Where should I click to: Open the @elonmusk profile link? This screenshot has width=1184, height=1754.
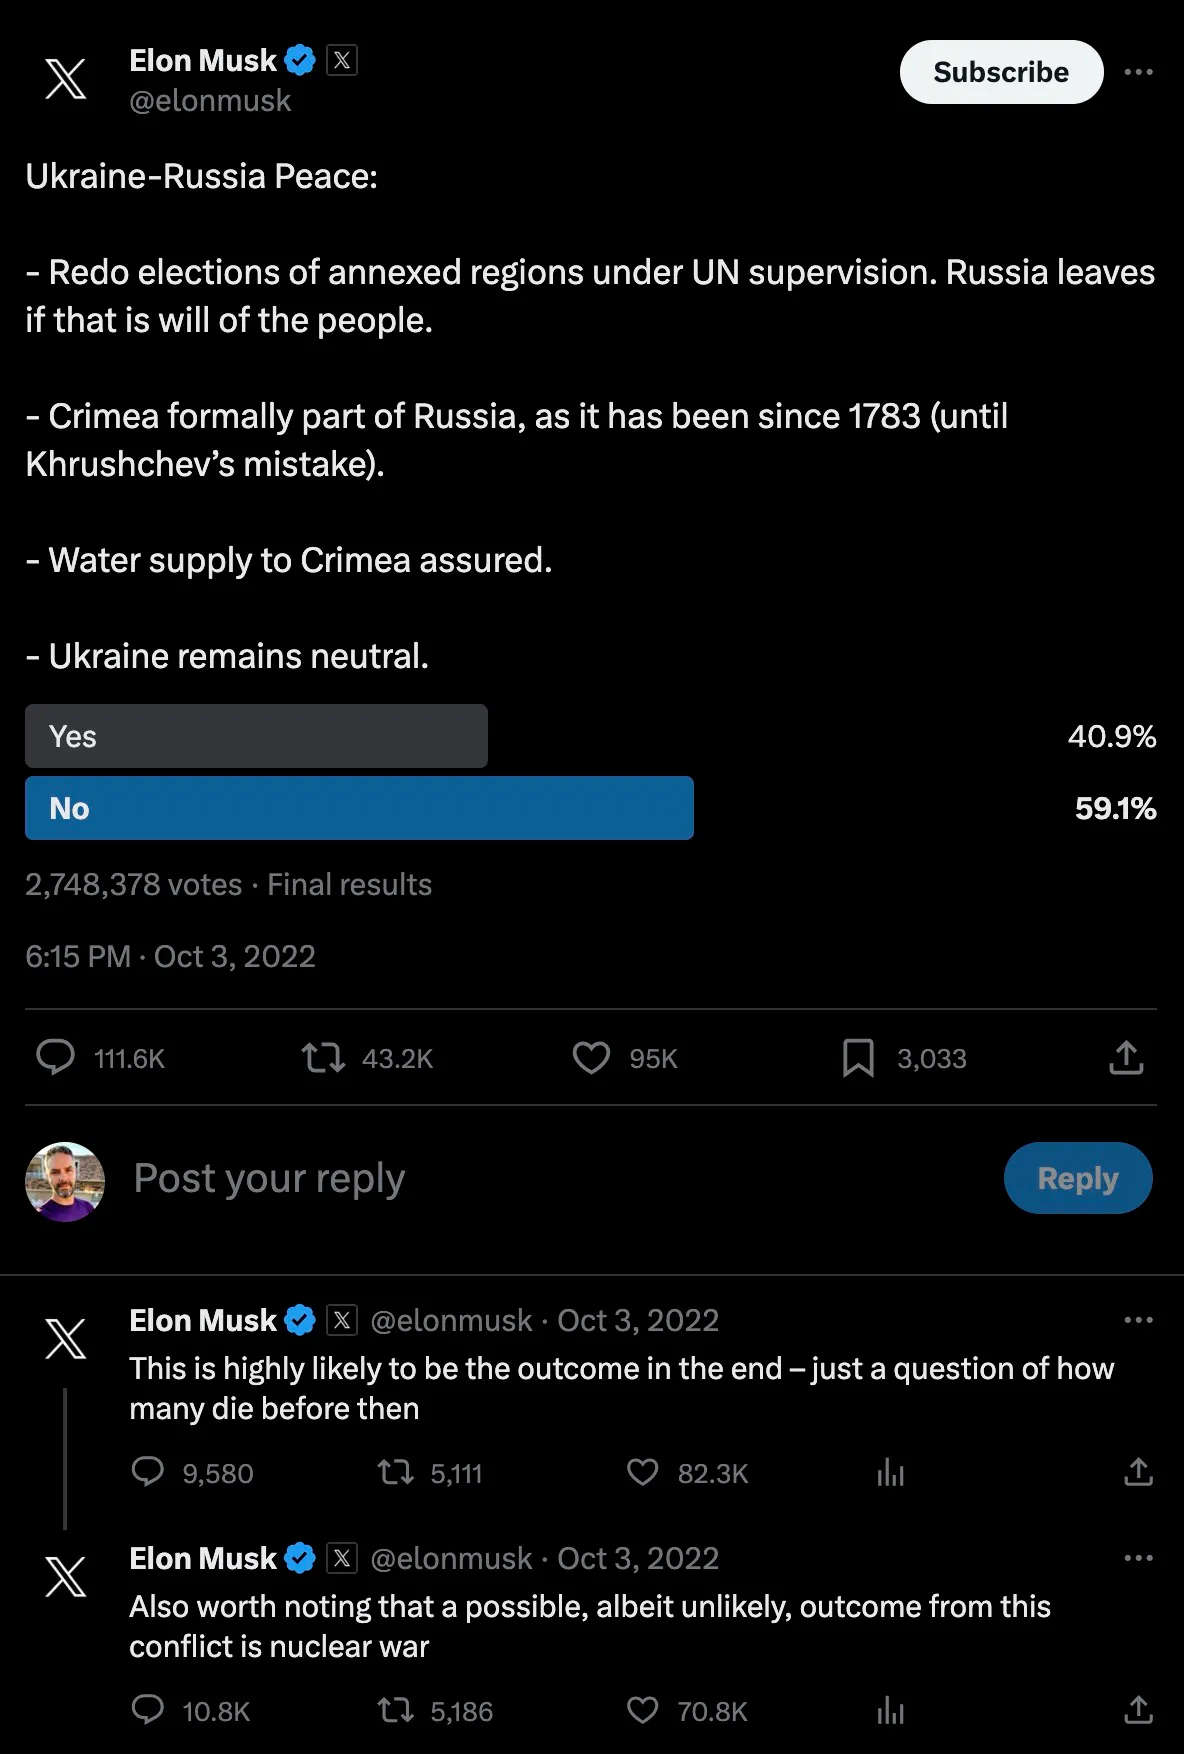click(x=210, y=100)
